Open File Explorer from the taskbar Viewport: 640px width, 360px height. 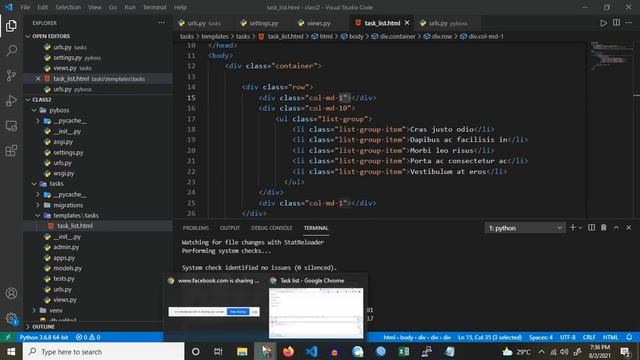coord(242,351)
